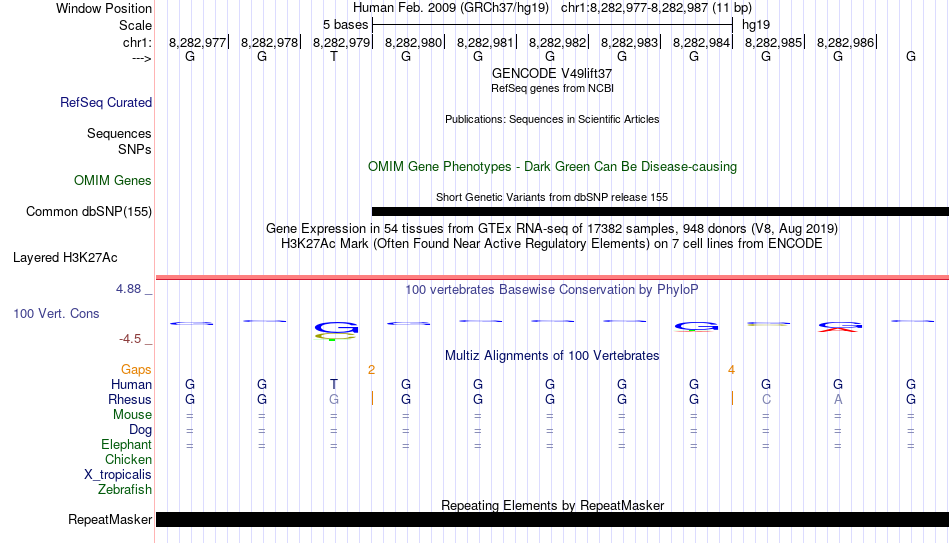The image size is (950, 543).
Task: Click the Chicken alignment row label
Action: [128, 460]
